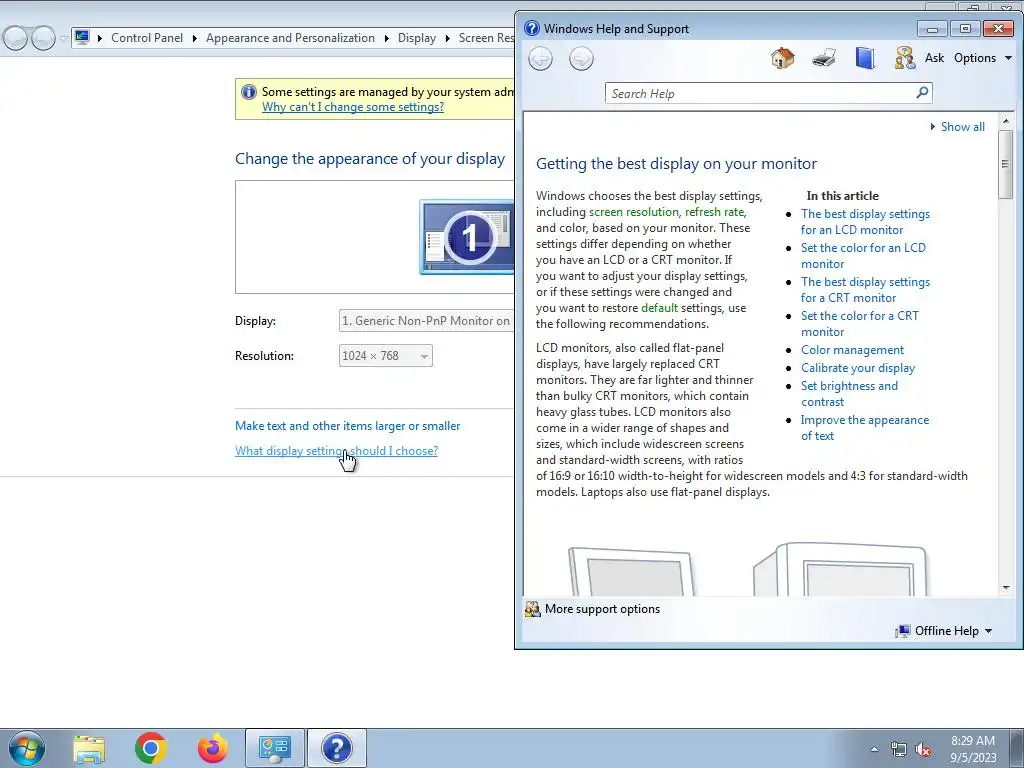1024x768 pixels.
Task: Open 'Set the color for an LCD monitor'
Action: point(863,256)
